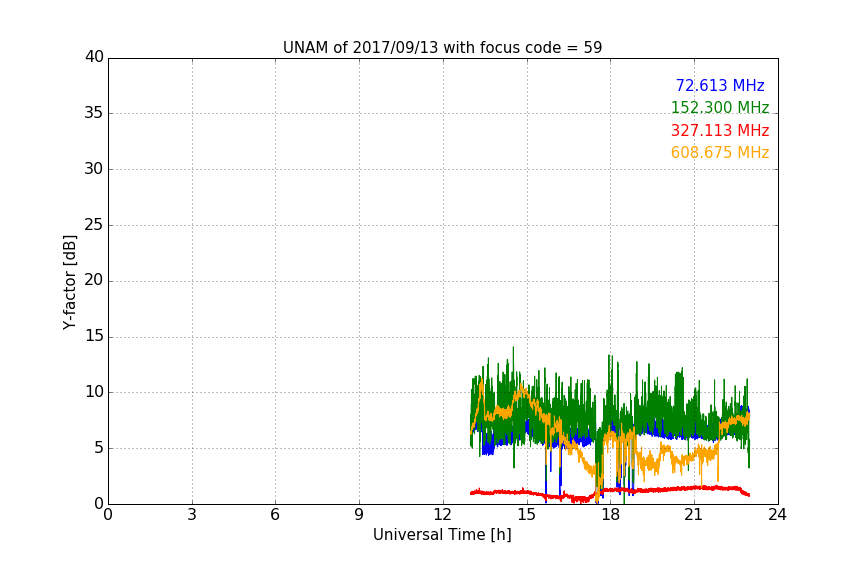Click the "Universal Time [h]" axis label
Viewport: 864px width, 576px height.
442,535
